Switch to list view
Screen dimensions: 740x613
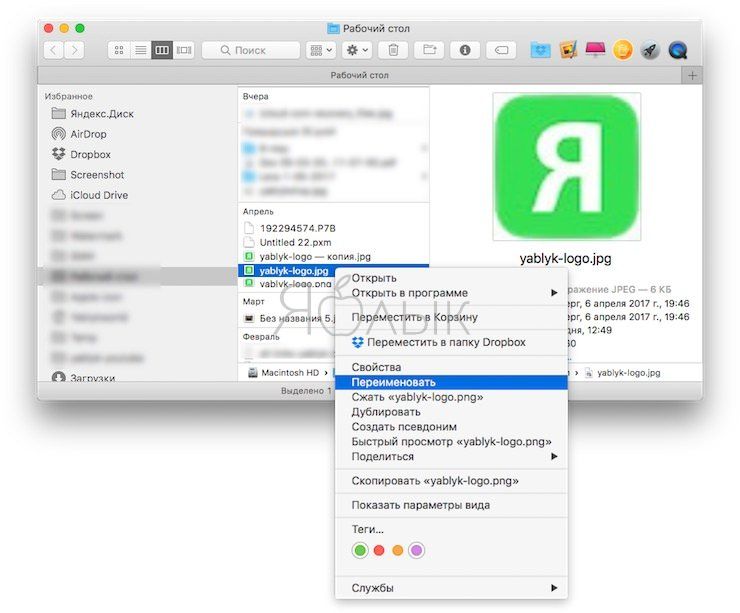[141, 50]
